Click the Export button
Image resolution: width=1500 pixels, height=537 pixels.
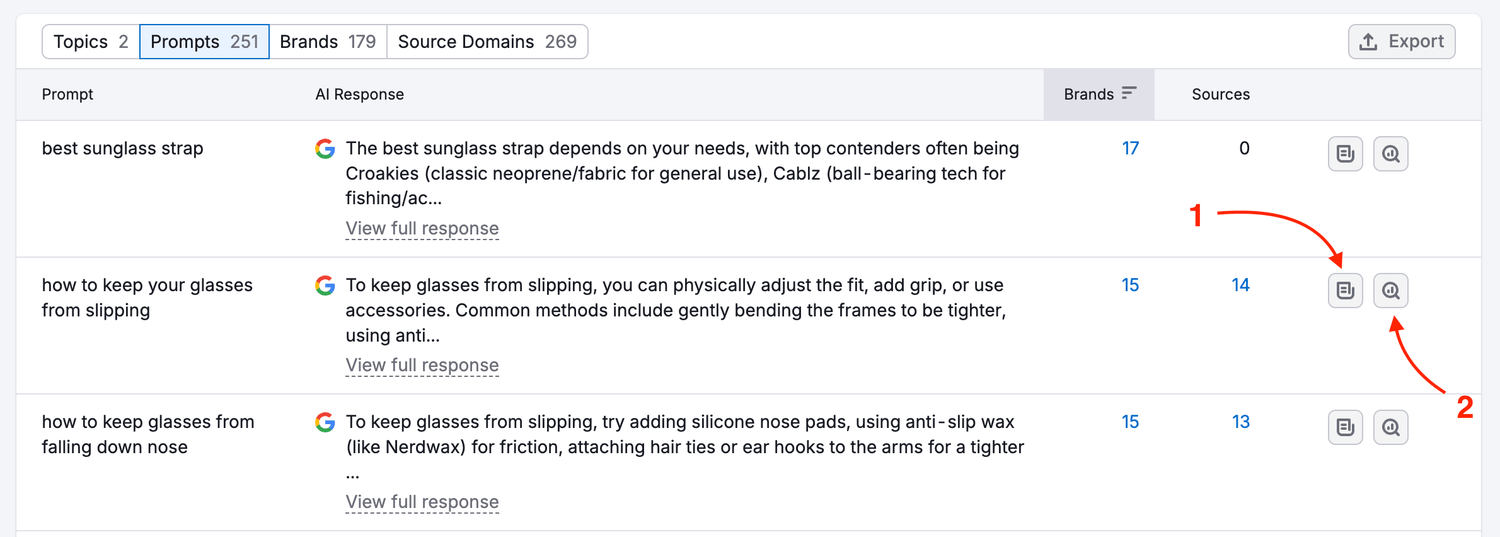coord(1401,42)
